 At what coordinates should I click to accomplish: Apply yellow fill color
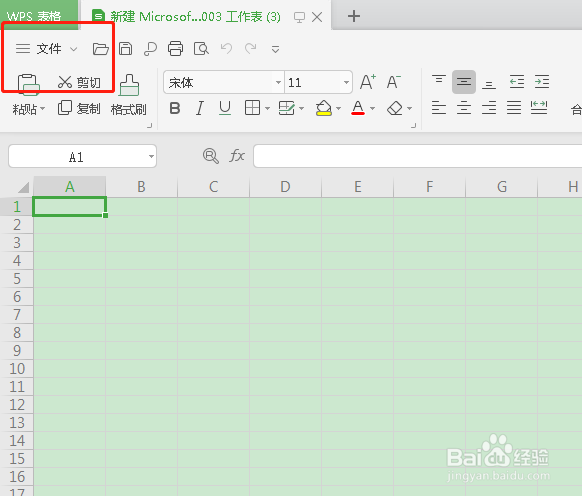[324, 108]
